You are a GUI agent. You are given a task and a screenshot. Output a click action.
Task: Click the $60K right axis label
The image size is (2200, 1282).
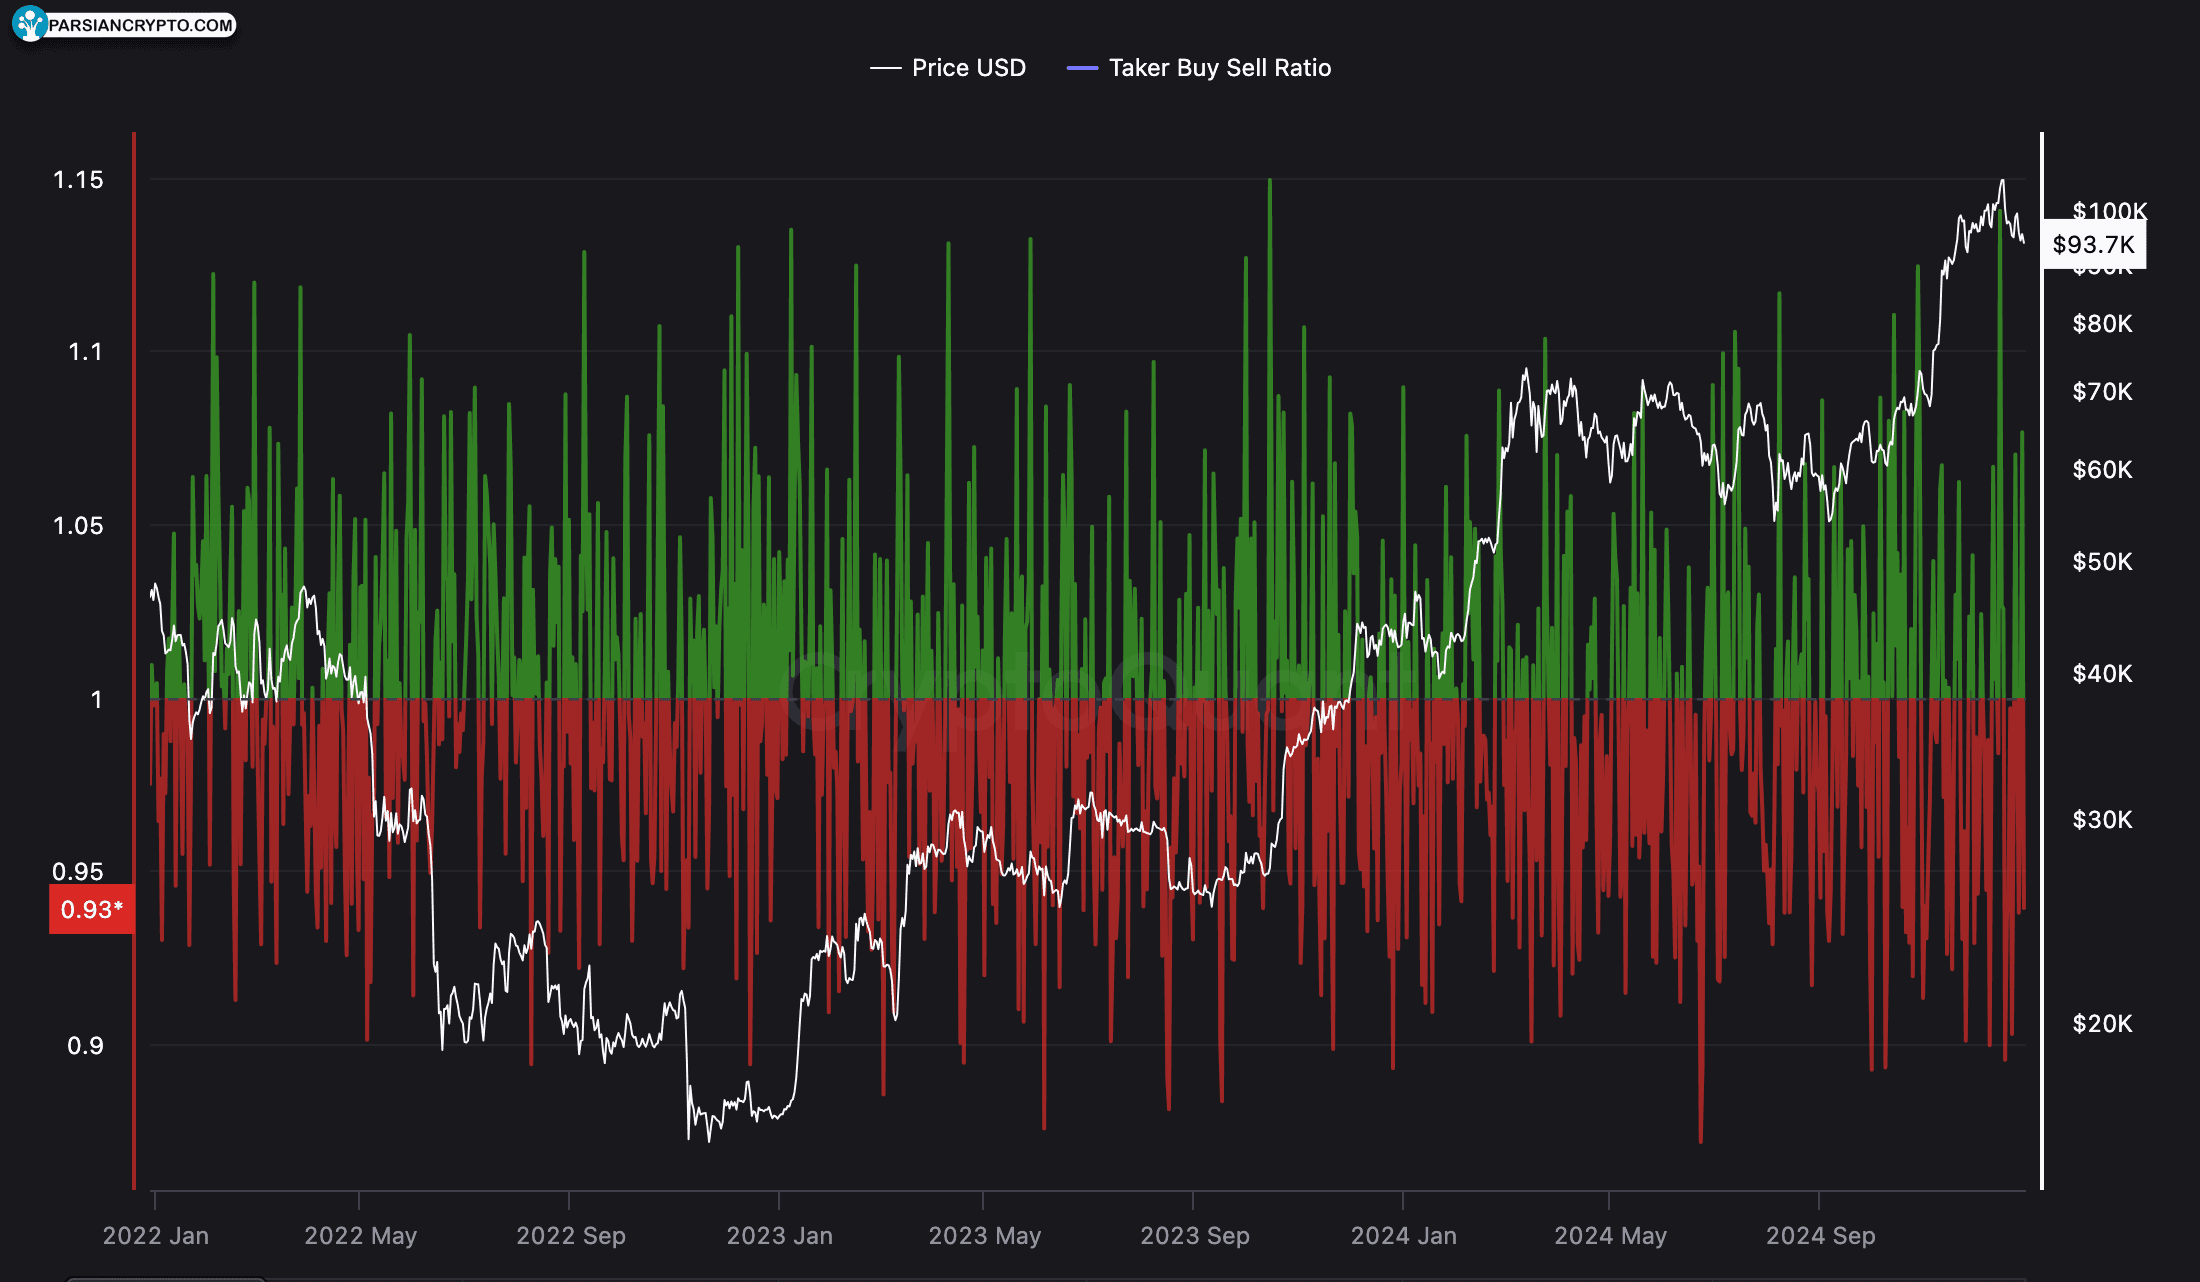[x=2103, y=470]
